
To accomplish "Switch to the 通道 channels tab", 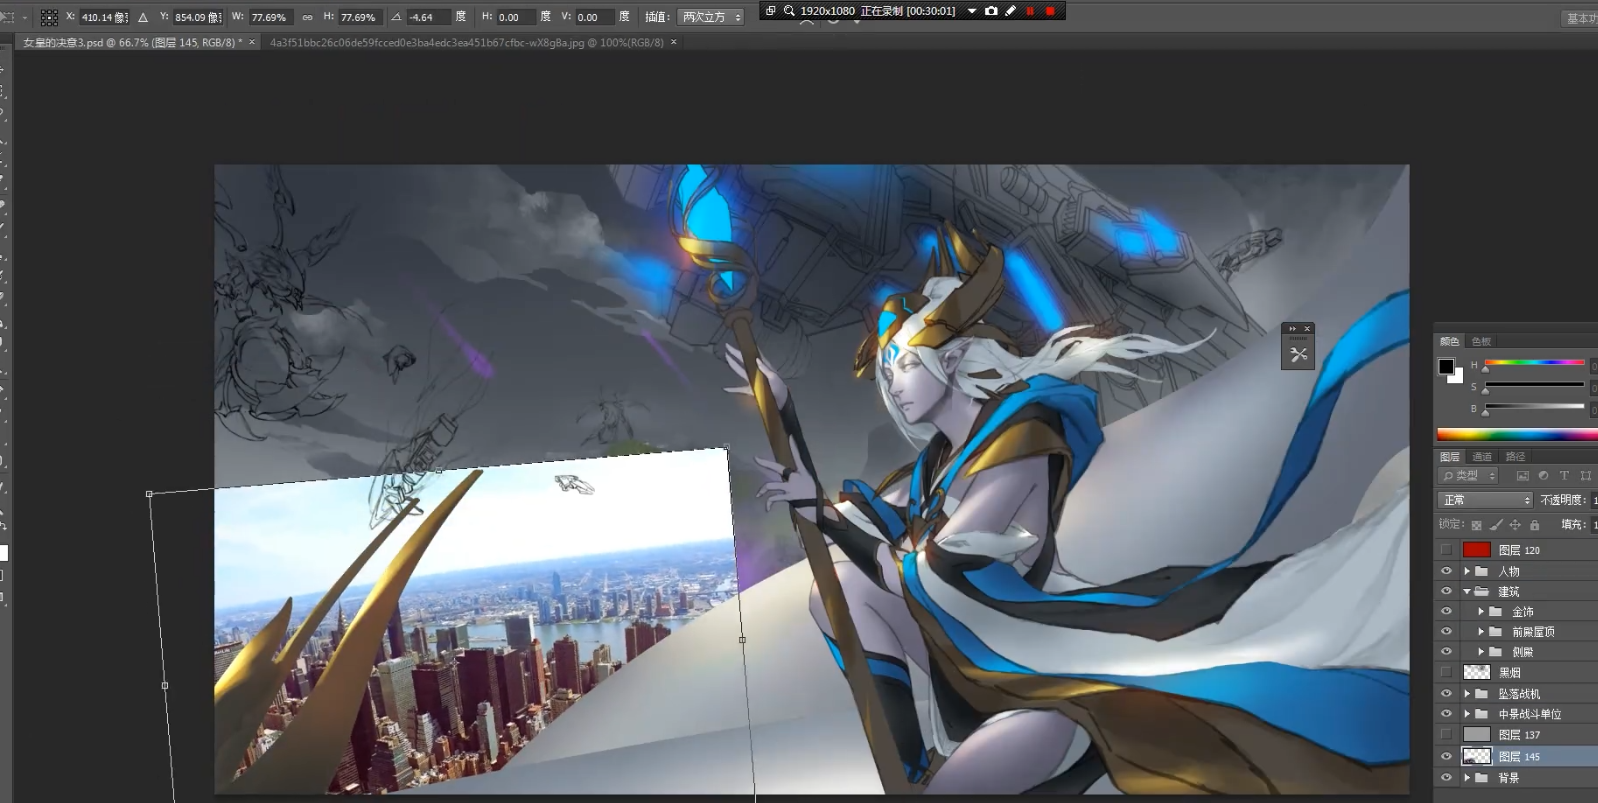I will (1481, 456).
